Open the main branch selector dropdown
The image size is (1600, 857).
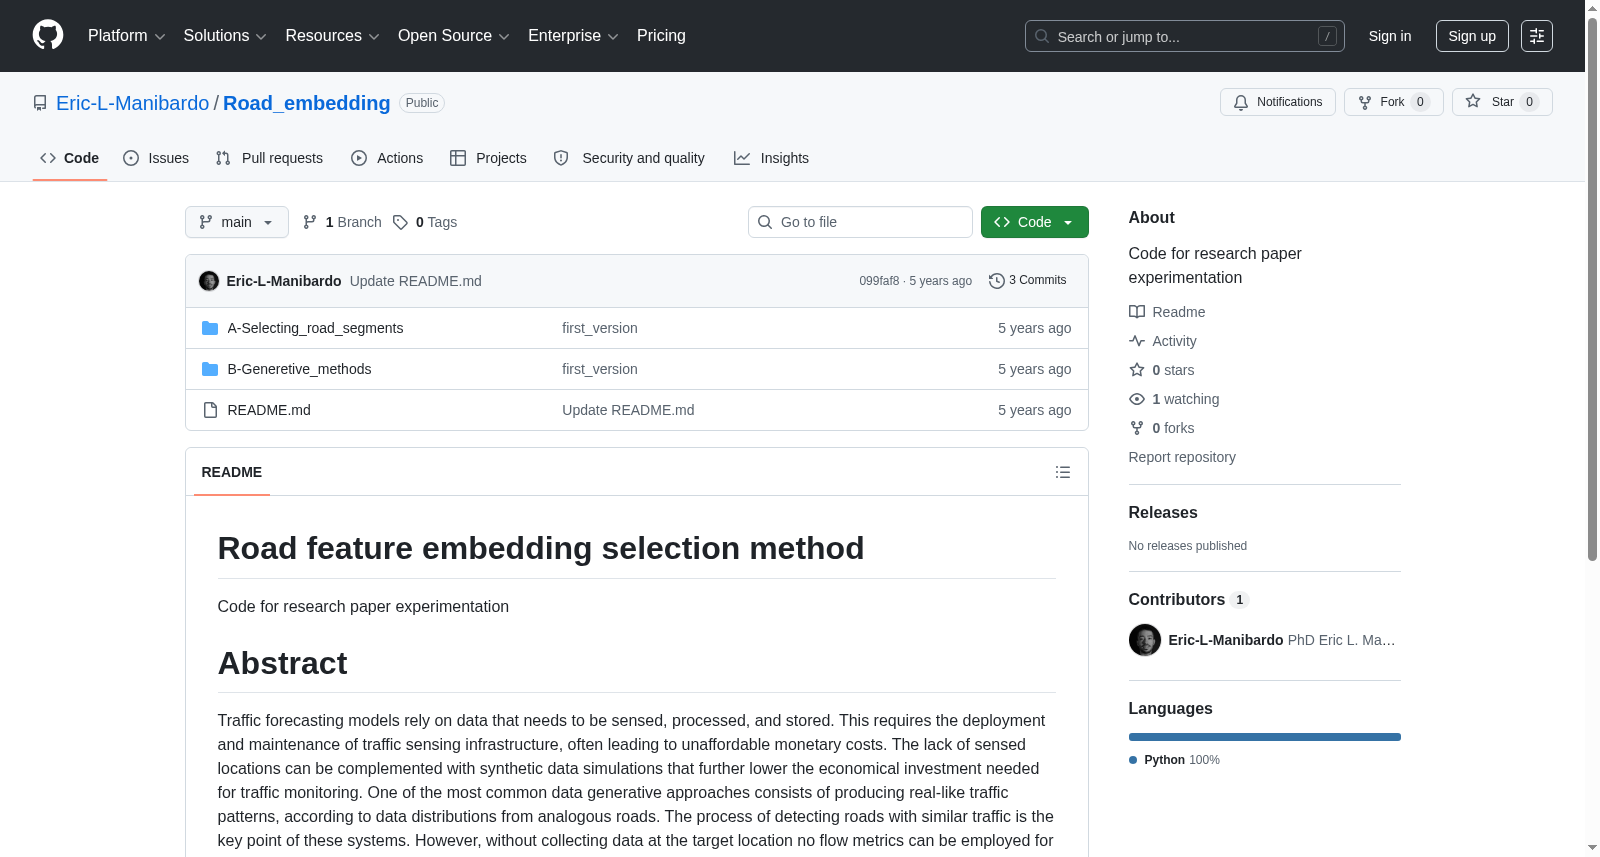point(237,222)
